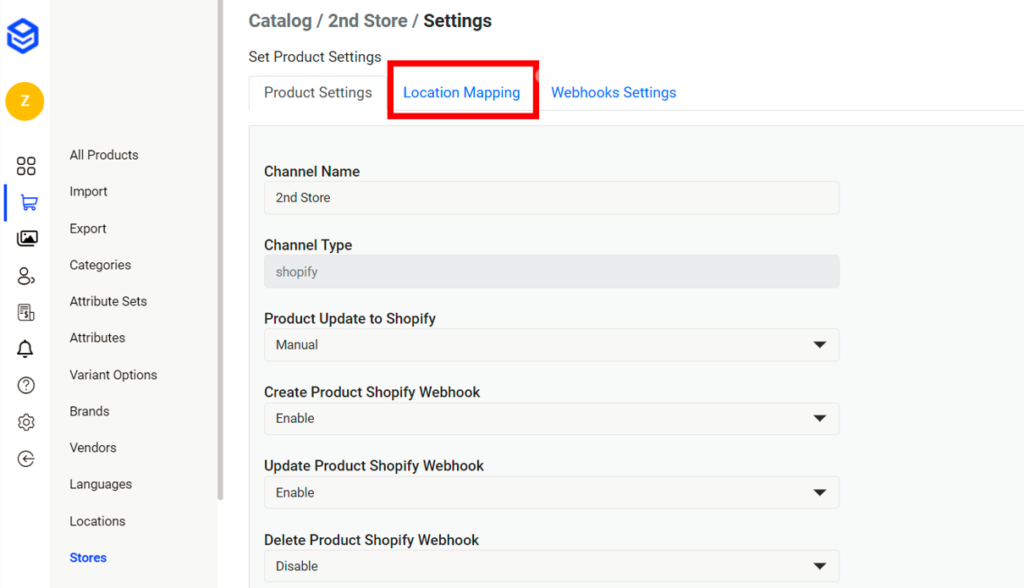Expand the Product Update to Shopify dropdown
1024x588 pixels.
[551, 345]
